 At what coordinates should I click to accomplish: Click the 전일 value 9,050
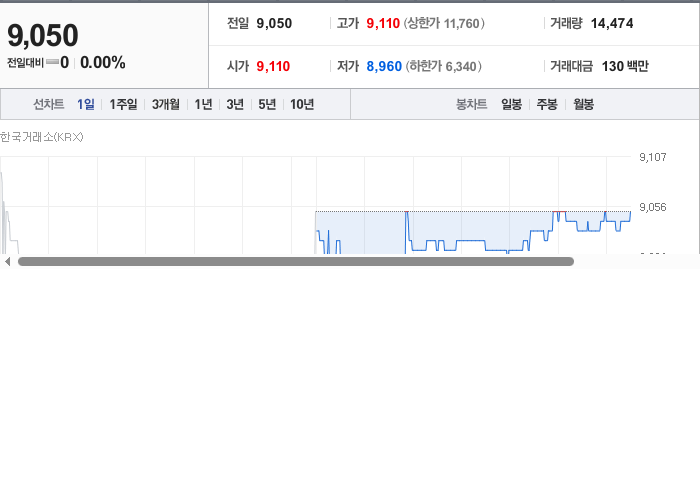coord(274,23)
